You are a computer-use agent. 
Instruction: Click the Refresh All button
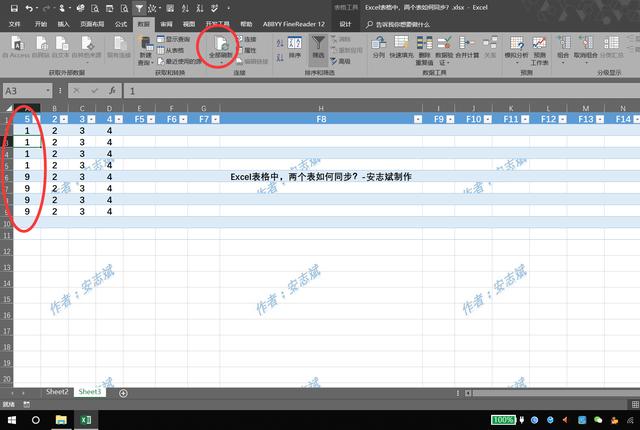220,47
